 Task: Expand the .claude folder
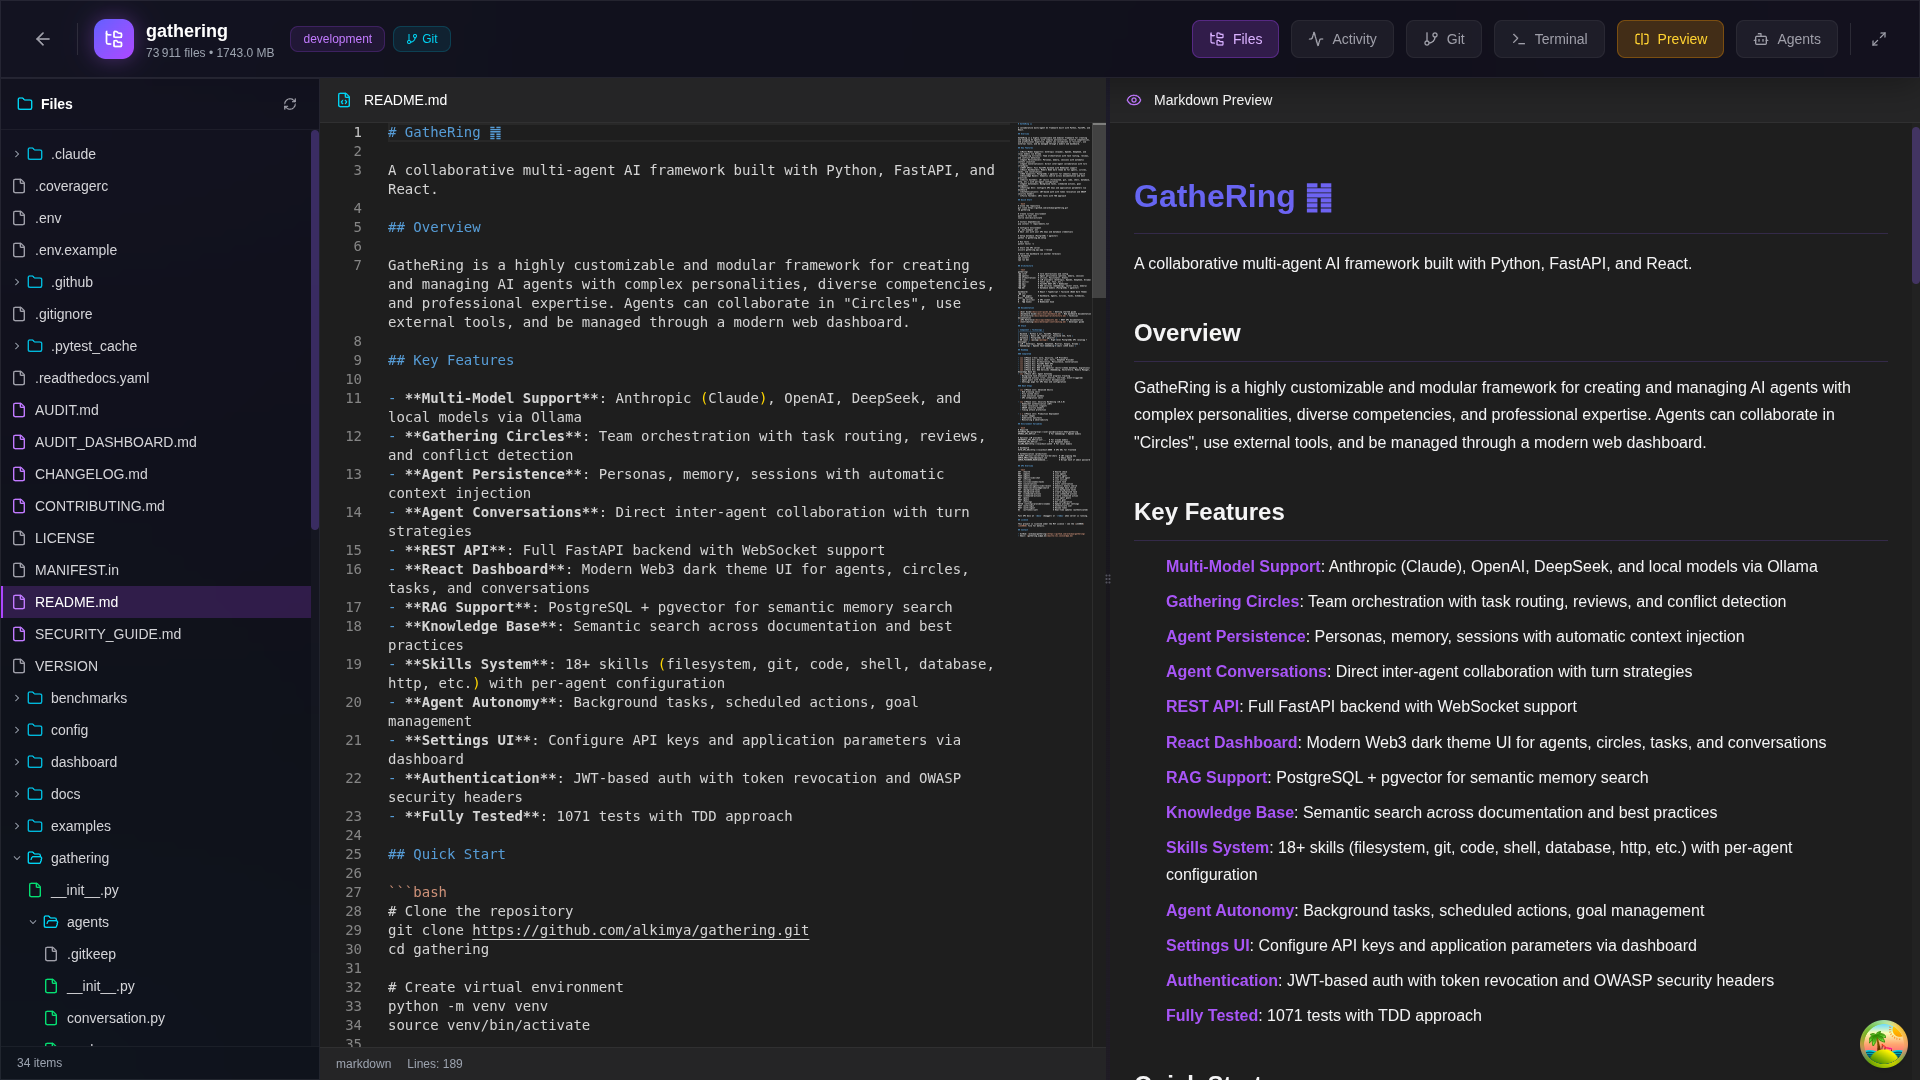coord(17,154)
